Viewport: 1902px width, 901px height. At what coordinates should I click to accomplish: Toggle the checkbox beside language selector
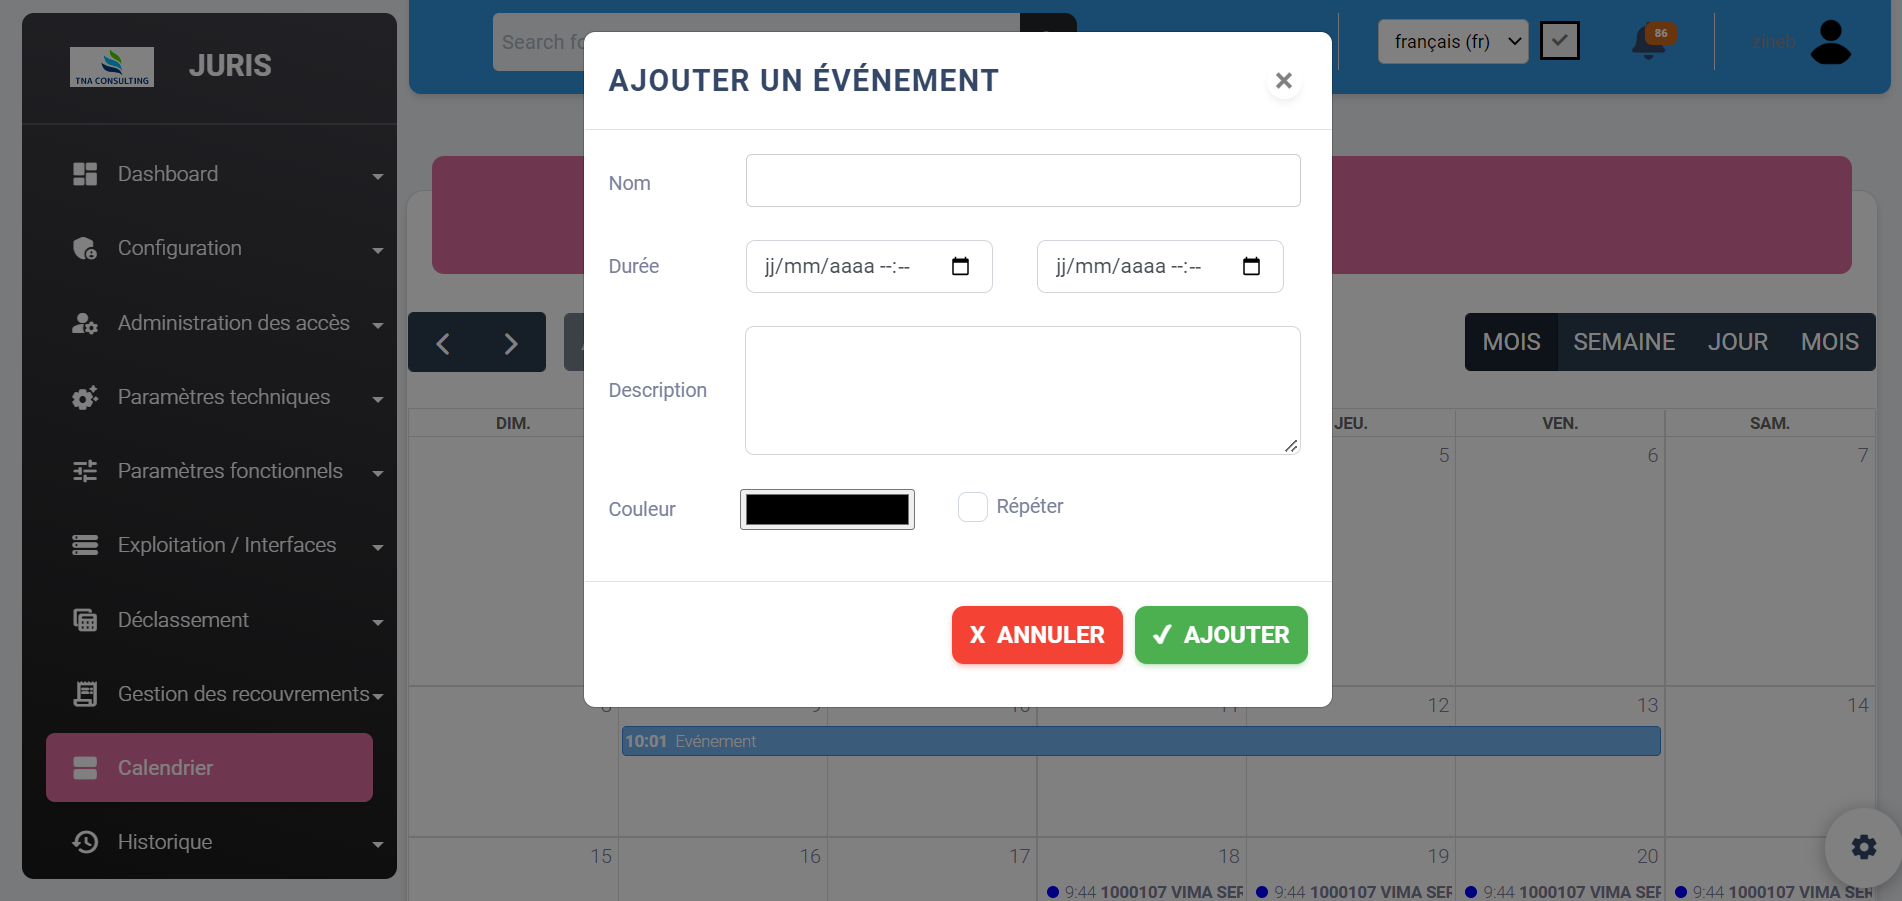coord(1559,41)
